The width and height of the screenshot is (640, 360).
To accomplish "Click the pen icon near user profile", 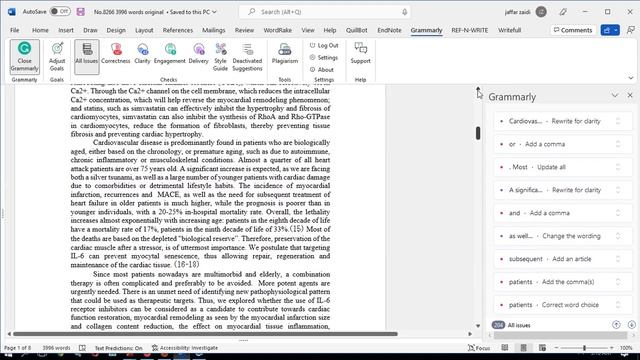I will point(563,12).
